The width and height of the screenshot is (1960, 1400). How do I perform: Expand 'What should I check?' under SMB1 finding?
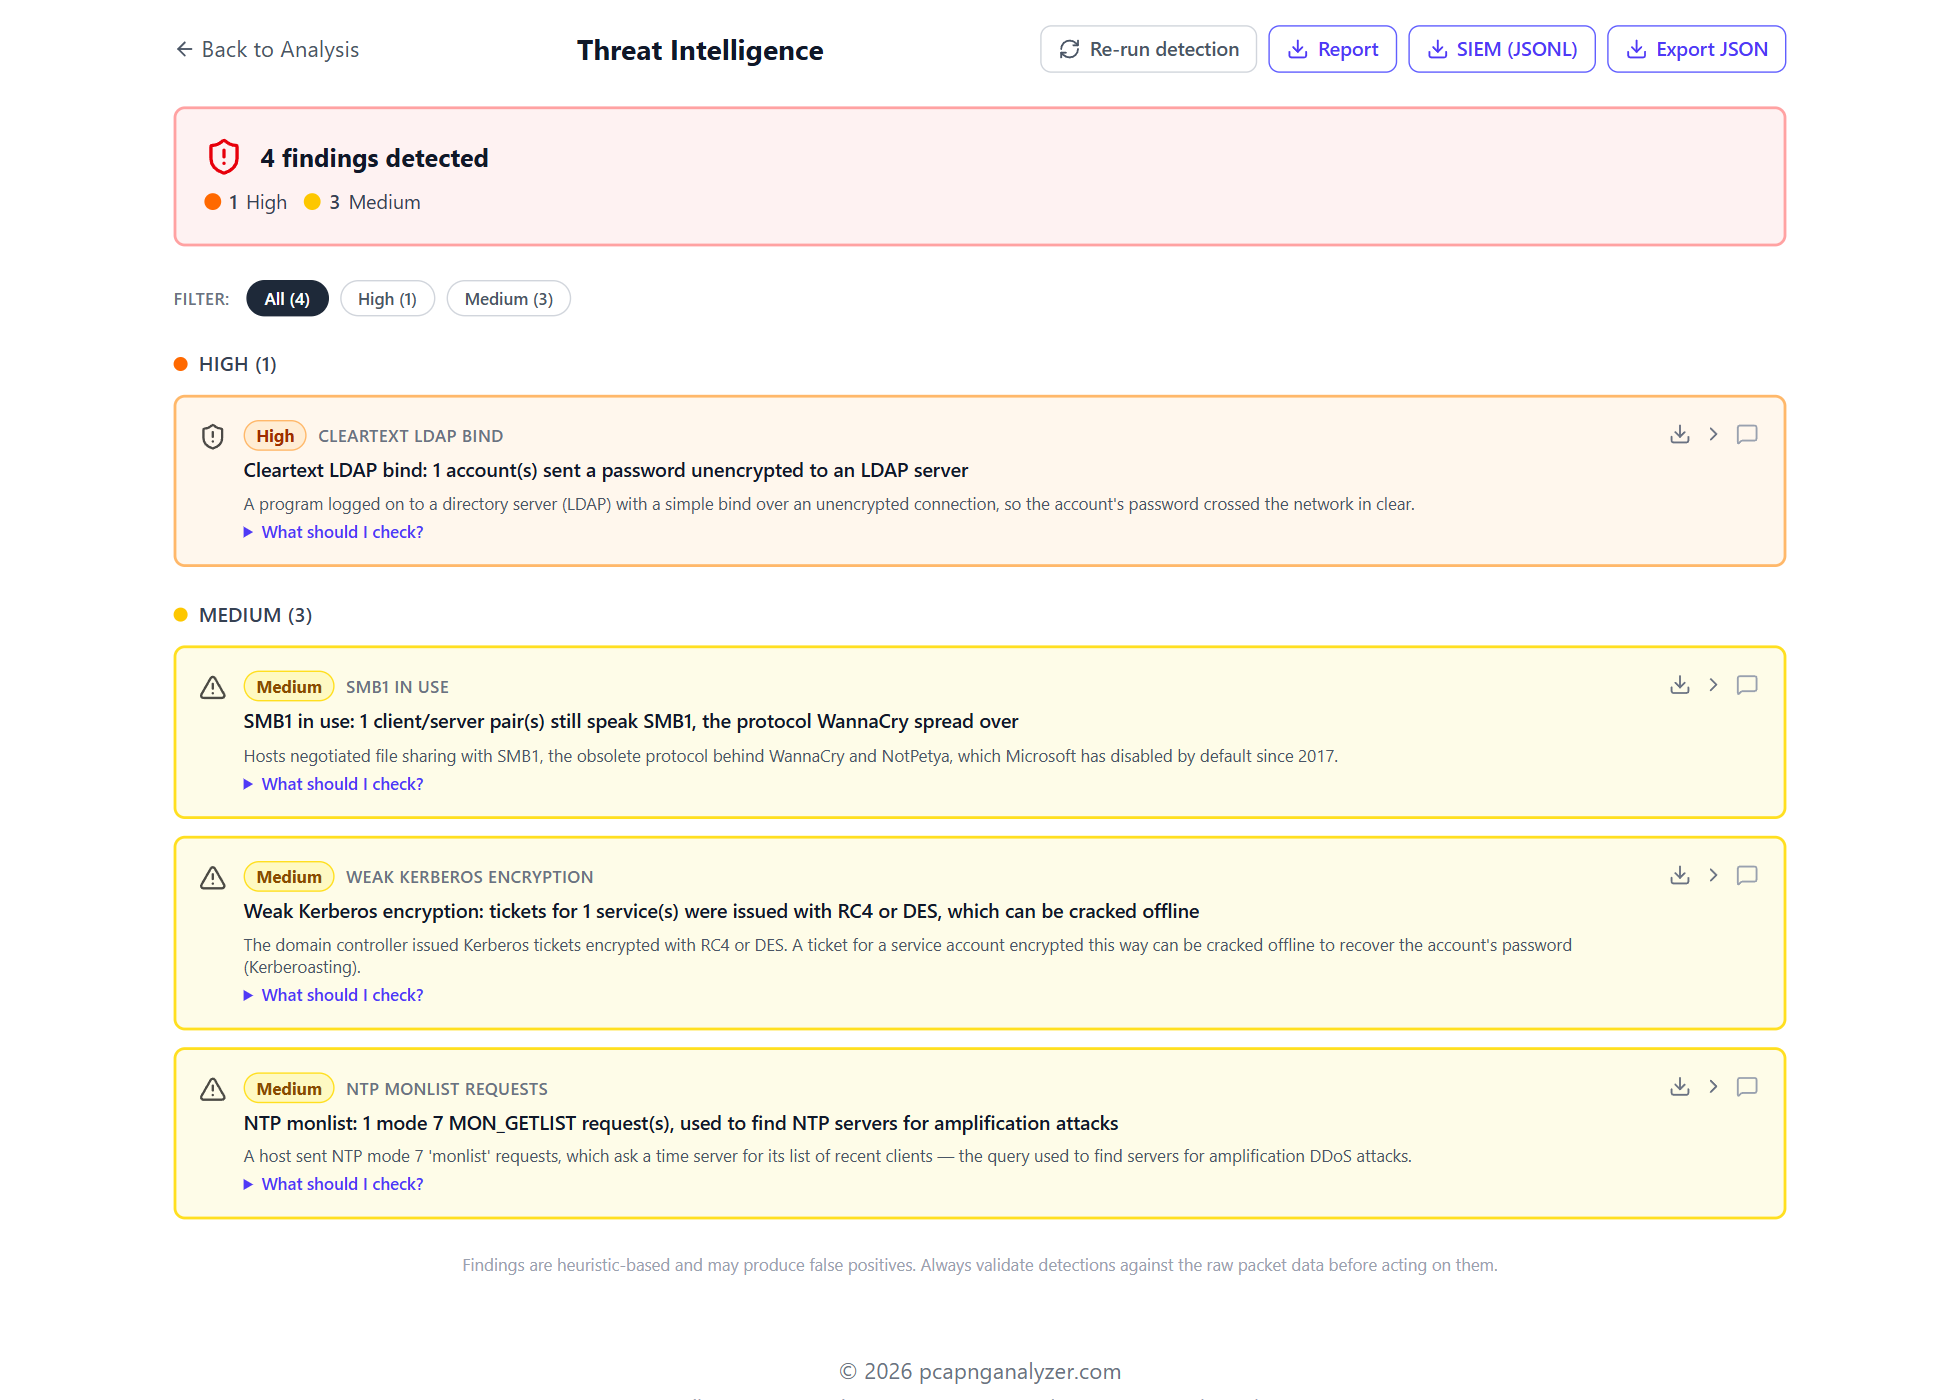coord(333,784)
